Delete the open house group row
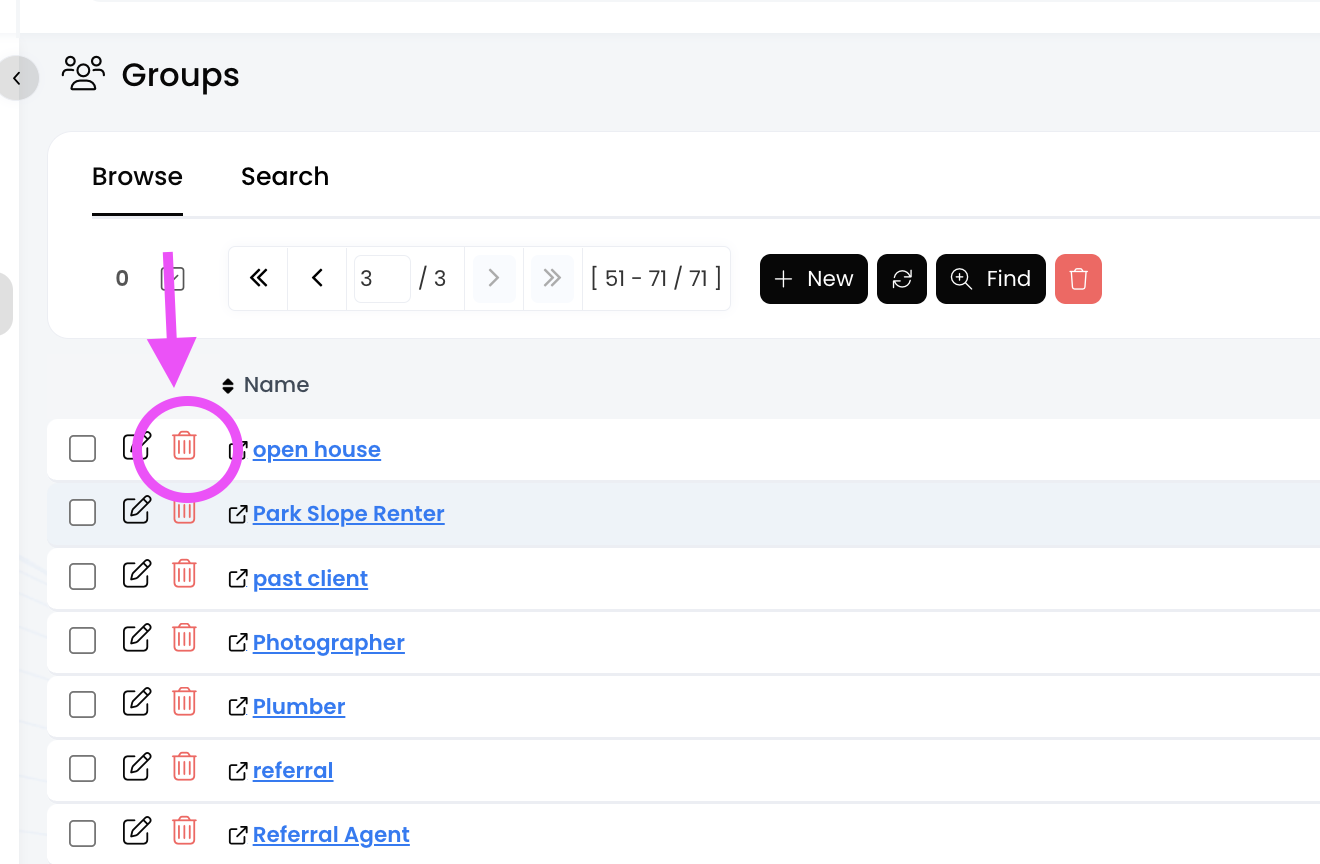This screenshot has height=864, width=1320. click(x=184, y=446)
